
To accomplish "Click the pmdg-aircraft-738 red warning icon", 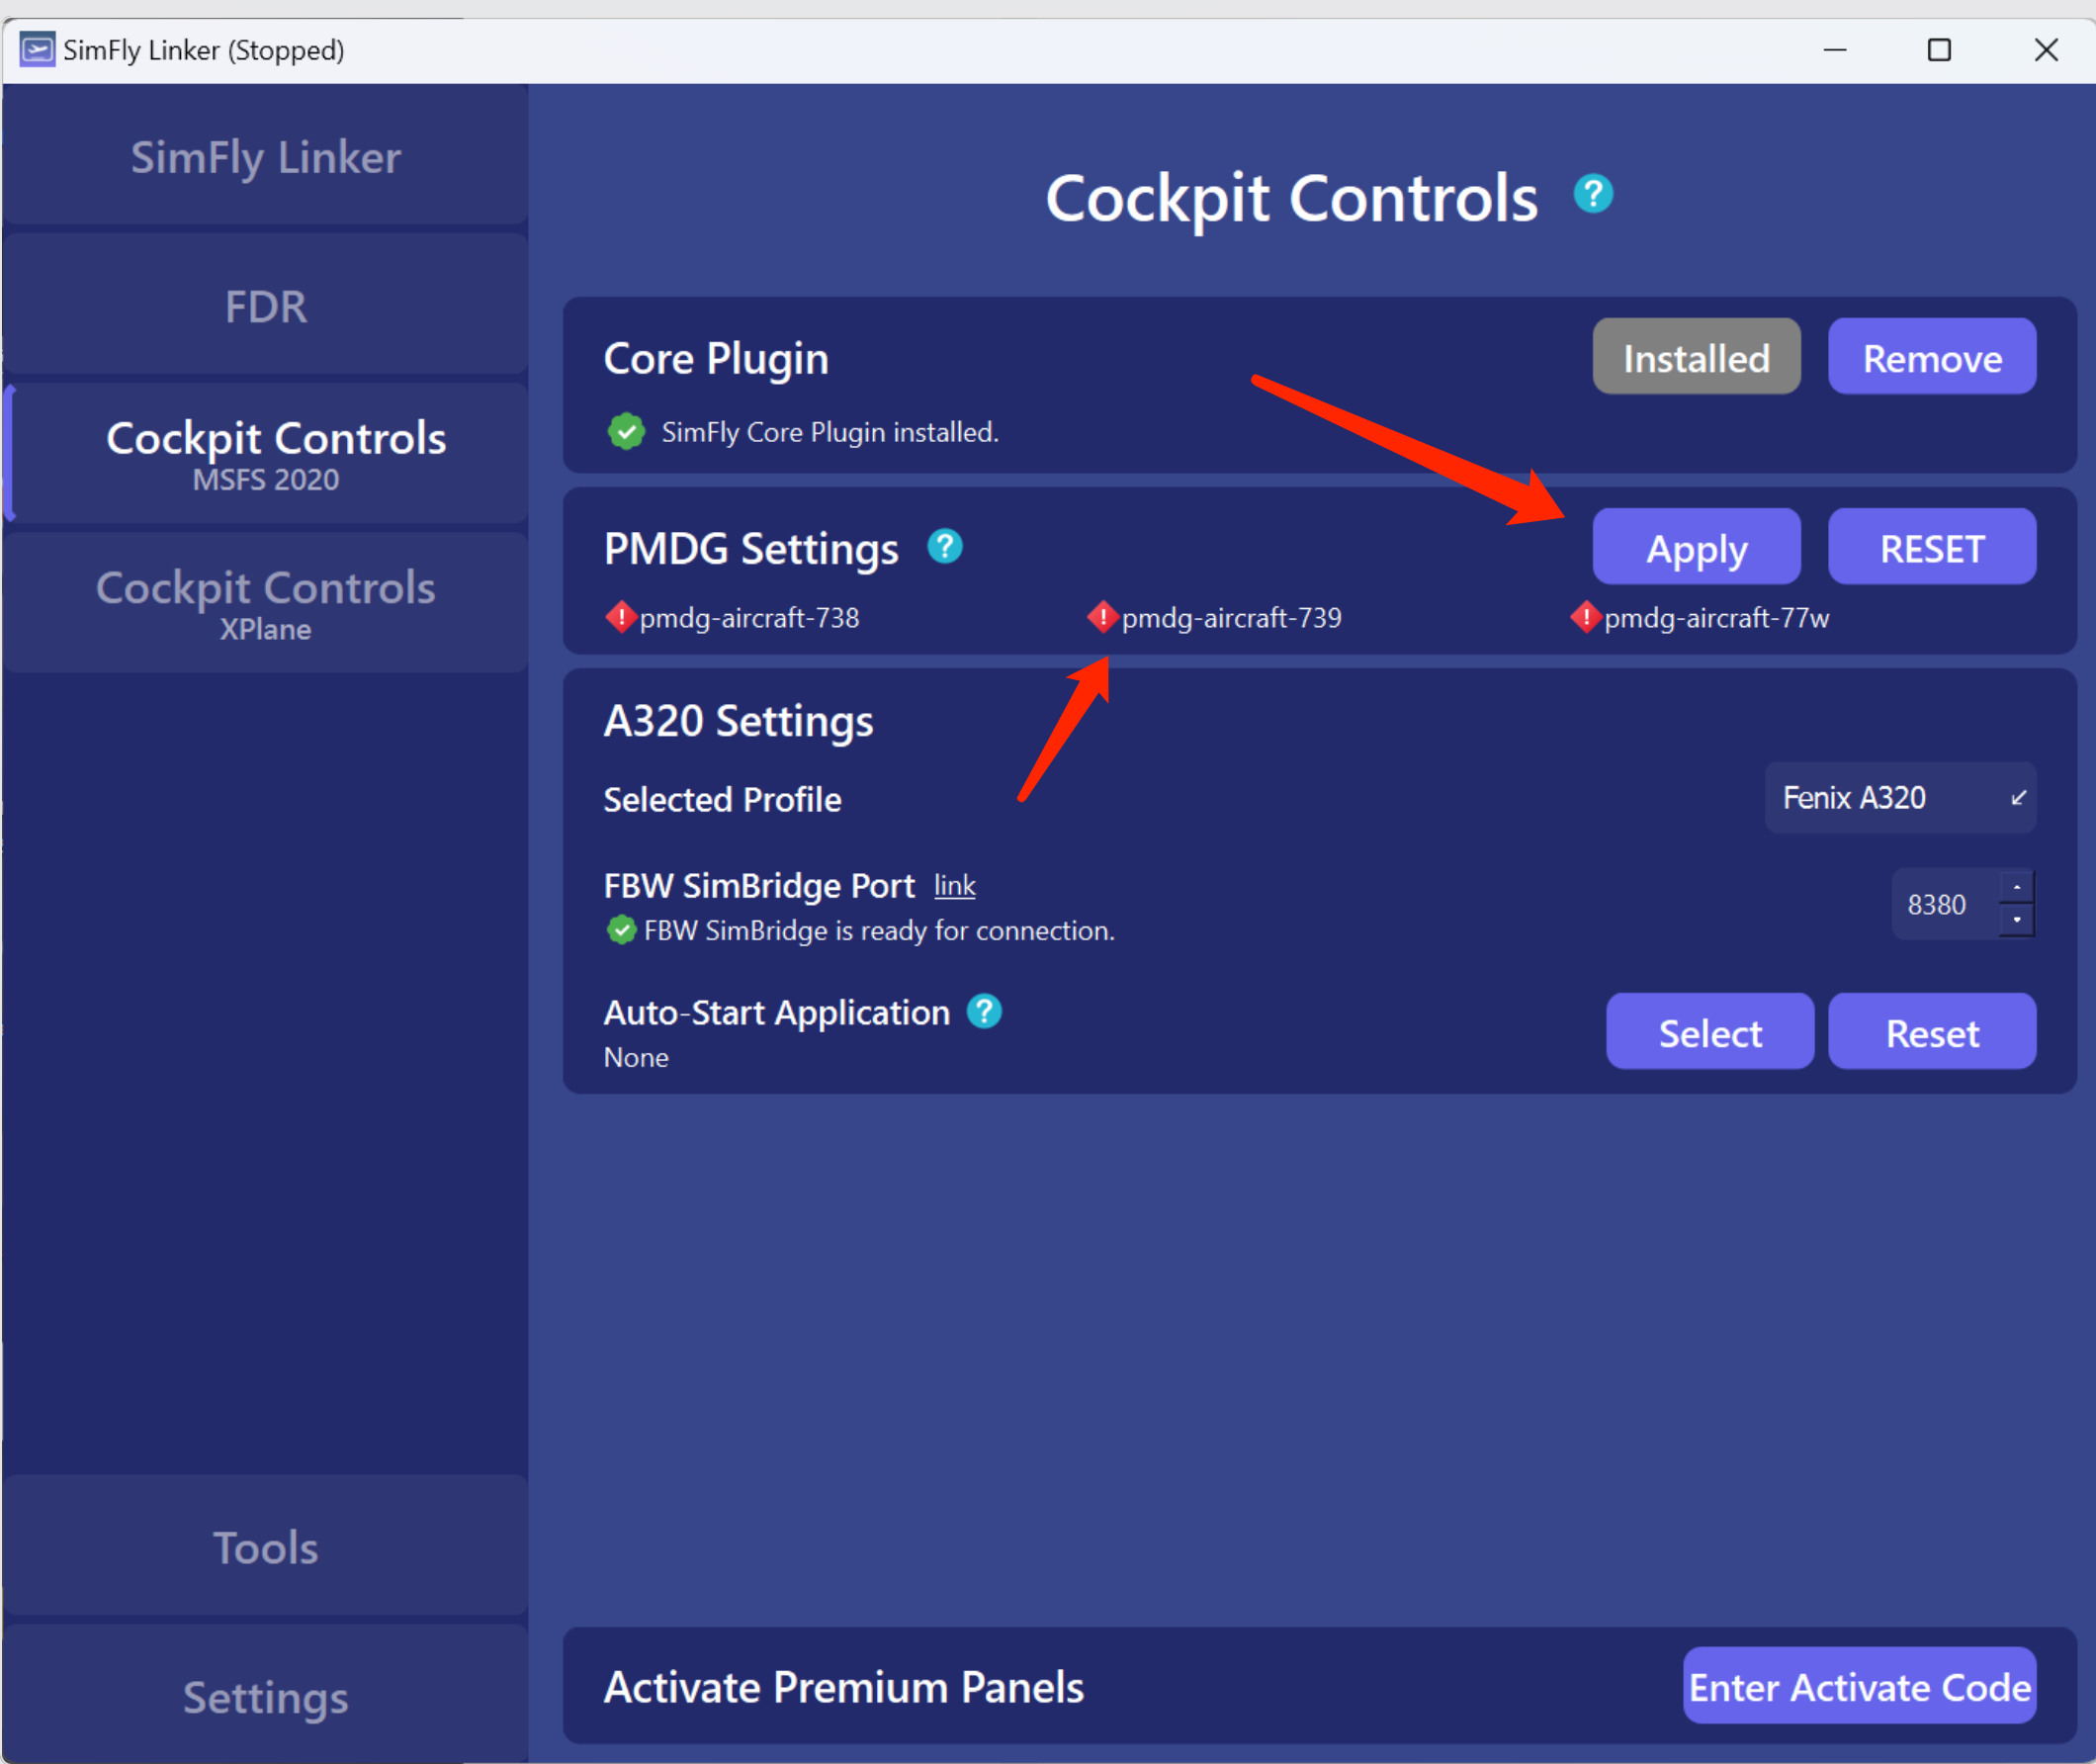I will coord(620,617).
